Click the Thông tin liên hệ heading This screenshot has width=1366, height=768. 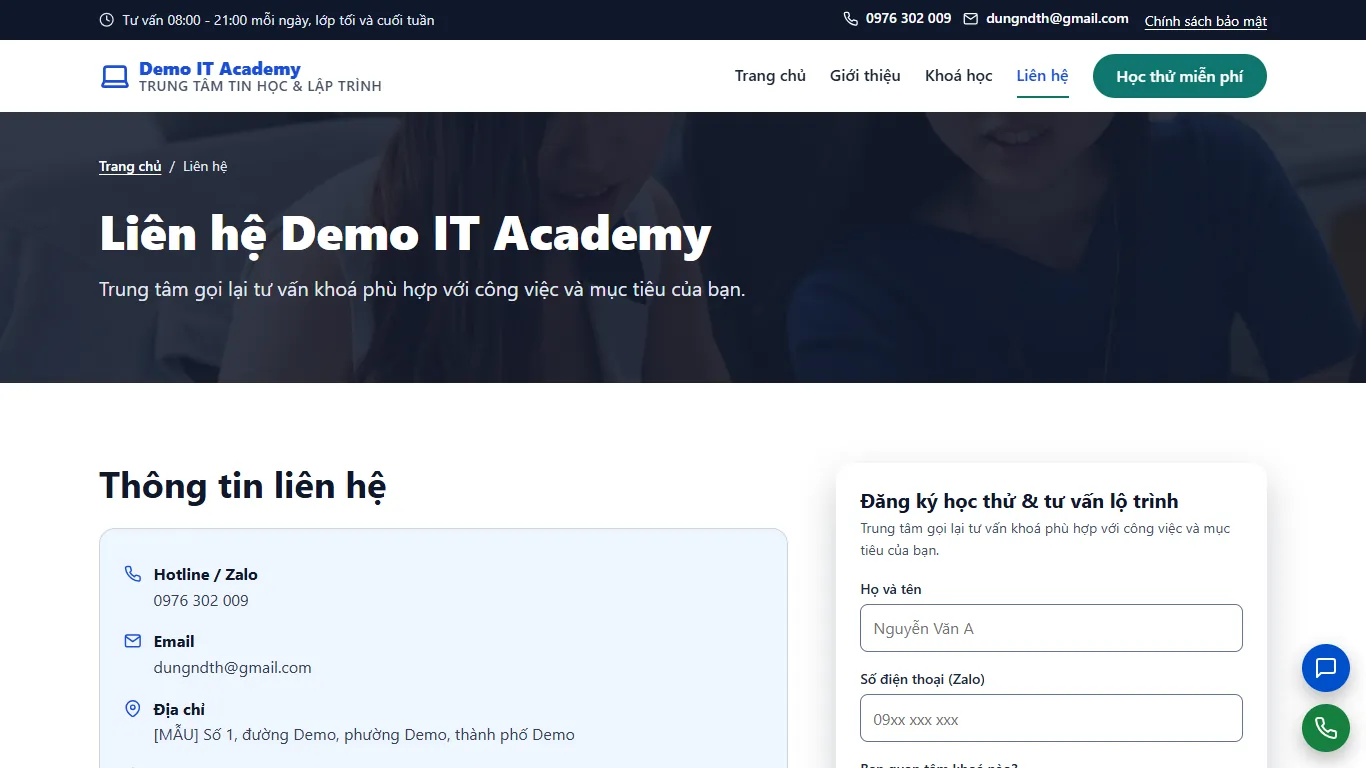click(x=243, y=486)
